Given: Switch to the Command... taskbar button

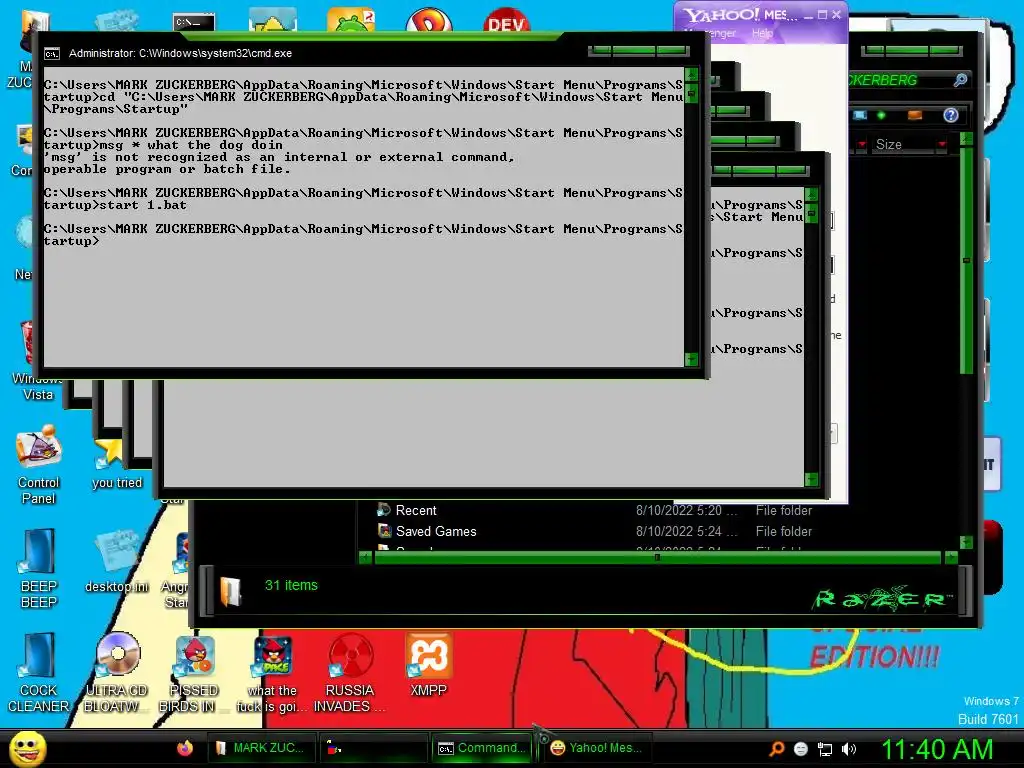Looking at the screenshot, I should pyautogui.click(x=483, y=748).
